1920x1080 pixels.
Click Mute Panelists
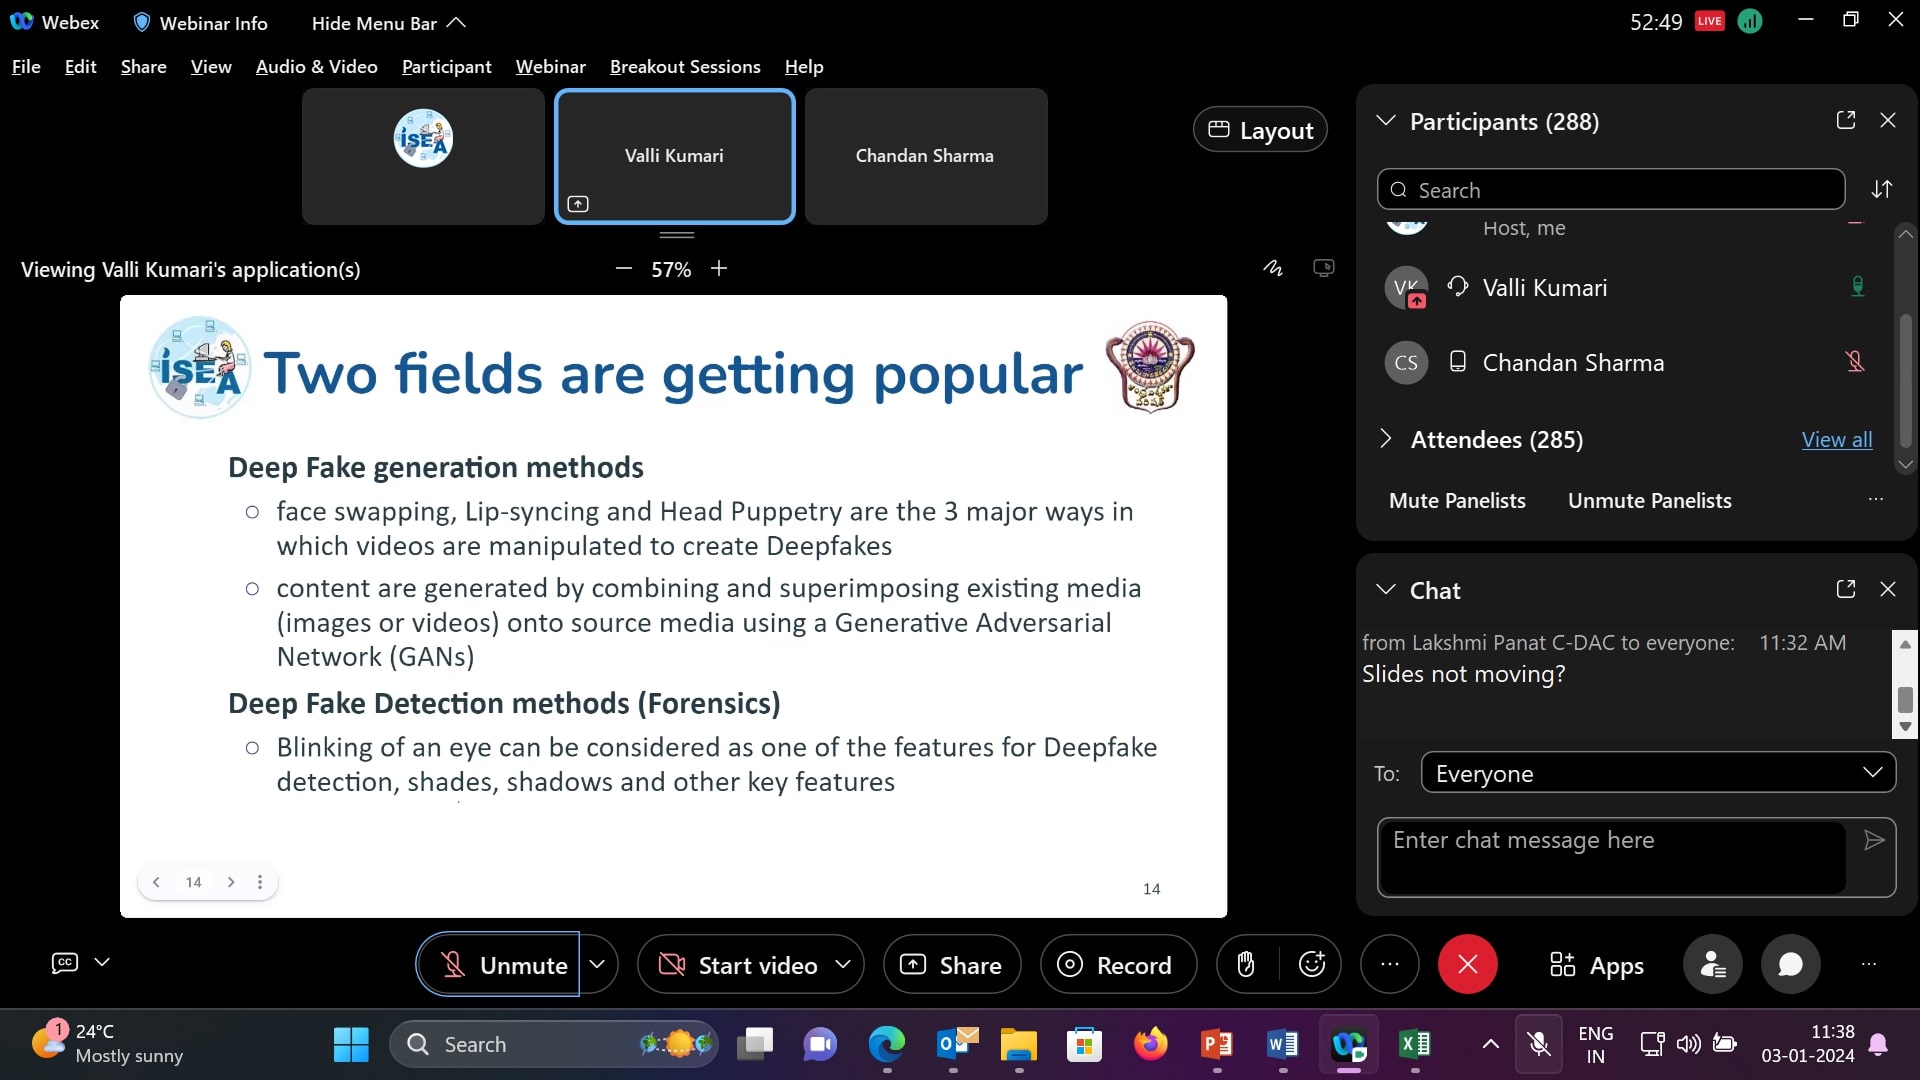coord(1457,501)
